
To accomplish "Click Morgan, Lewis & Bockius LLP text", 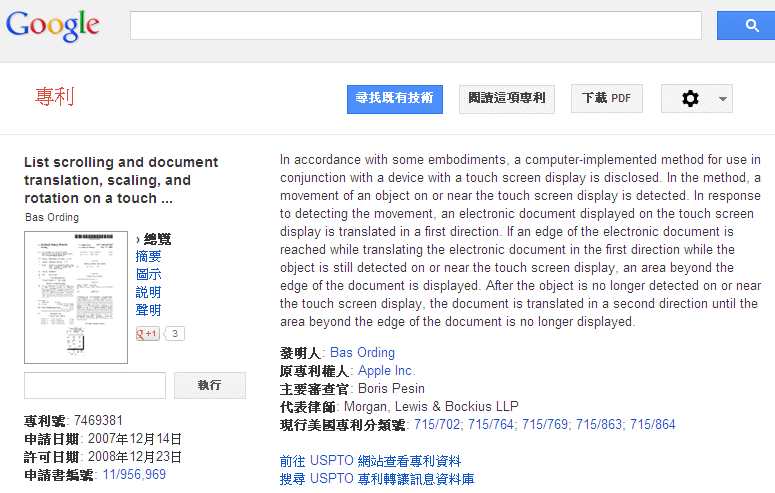I will pyautogui.click(x=431, y=406).
